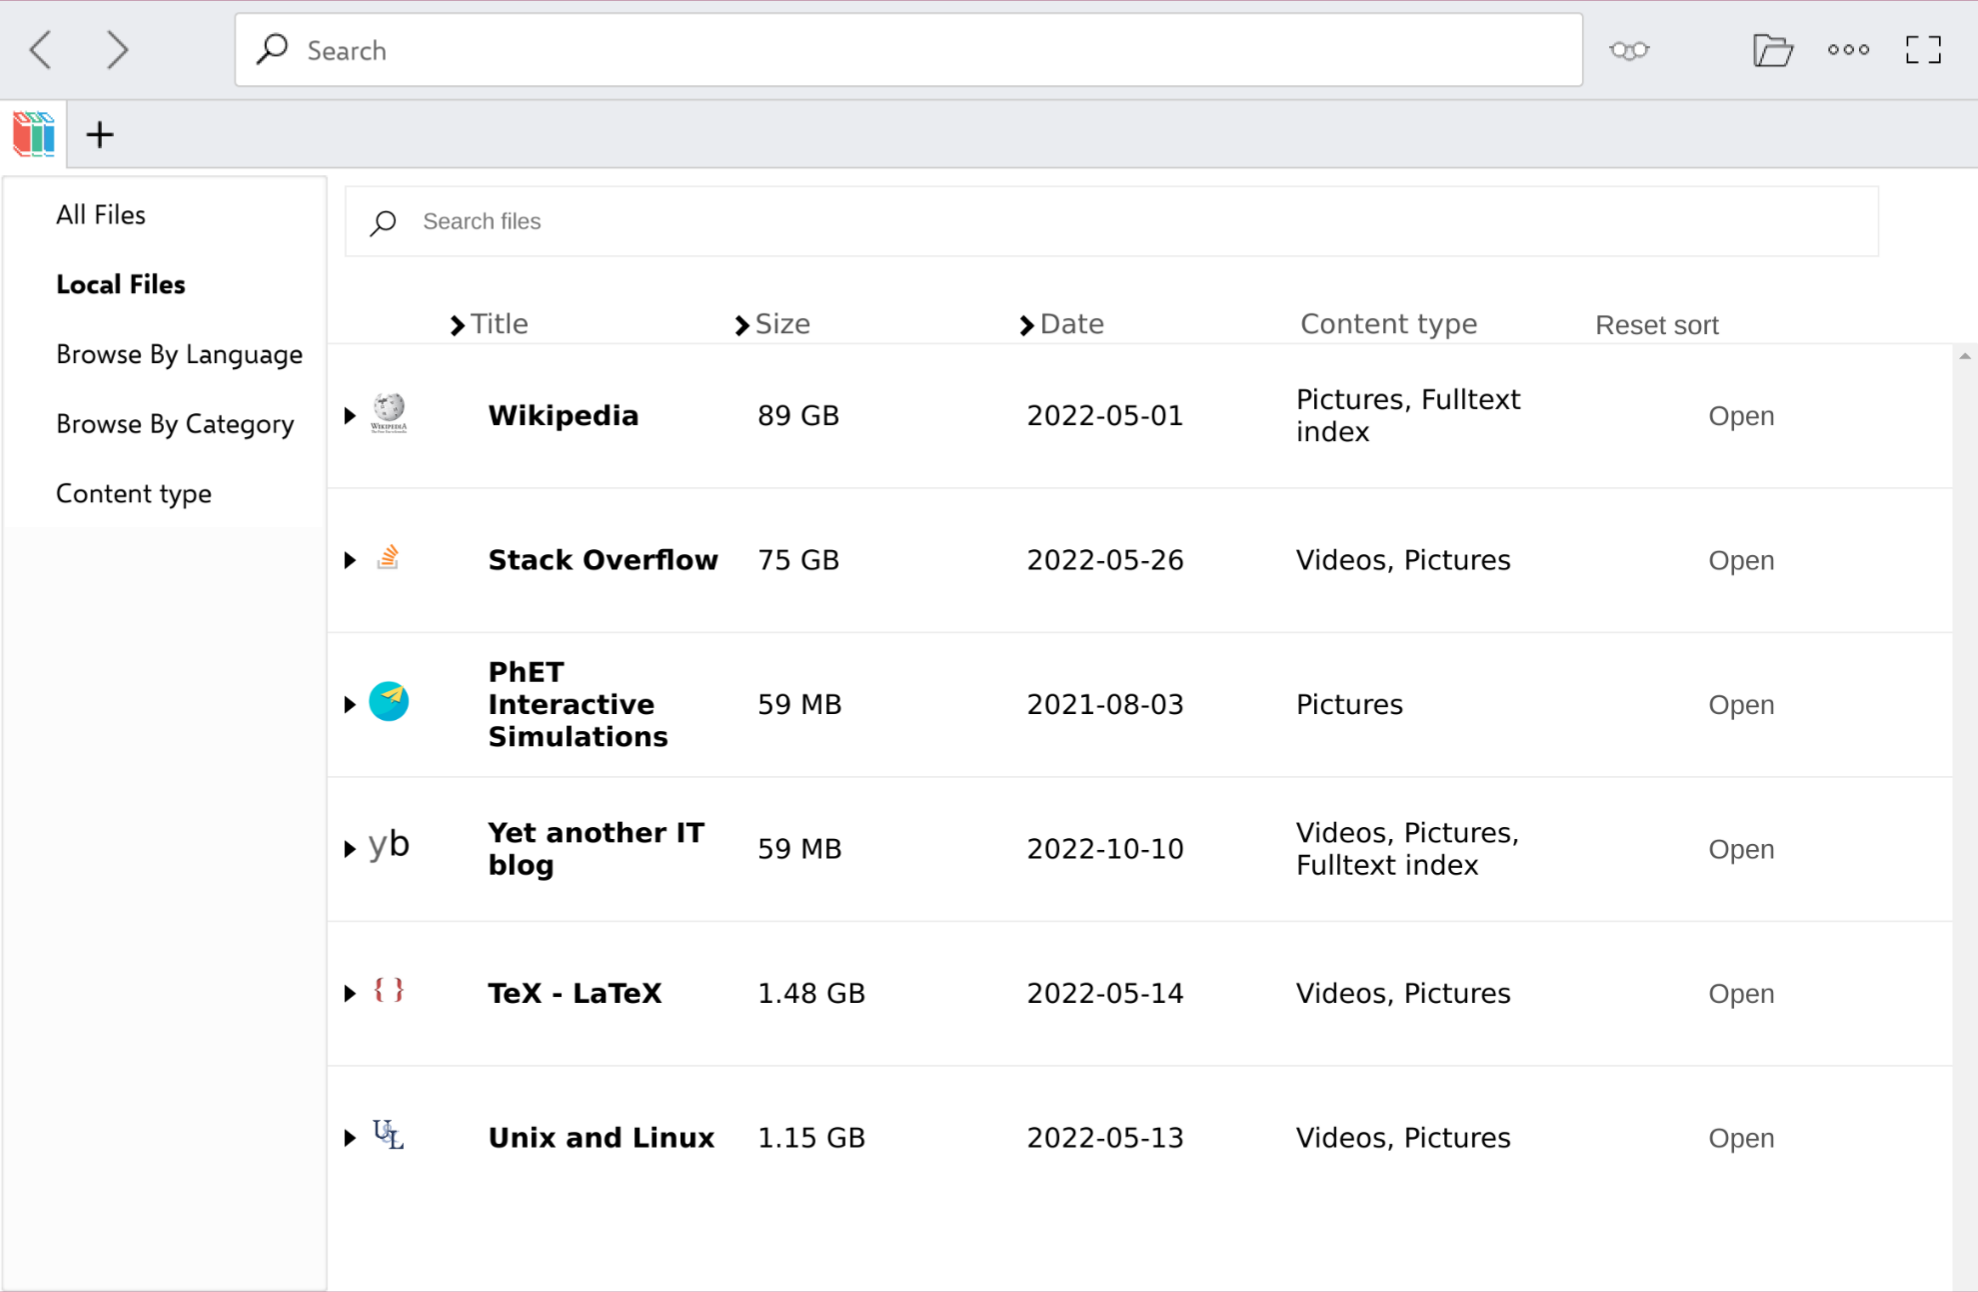
Task: Click the Unix and Linux UL logo
Action: click(x=389, y=1136)
